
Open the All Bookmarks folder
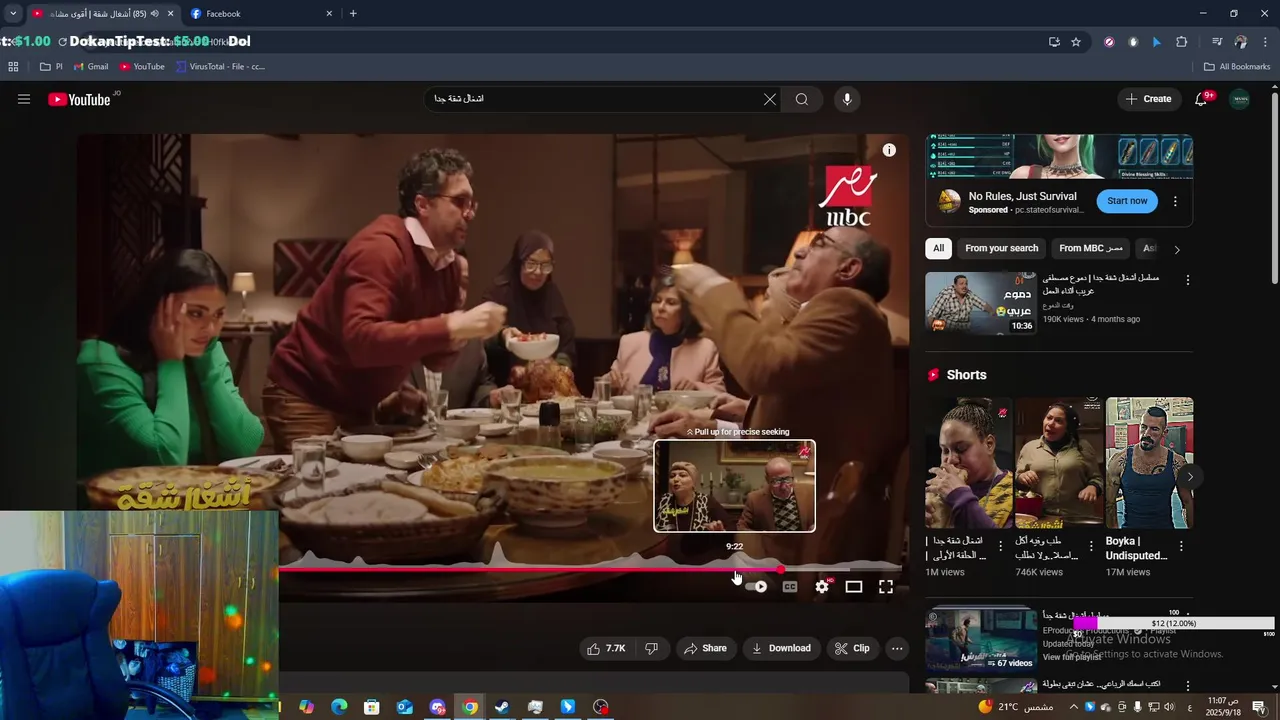click(x=1237, y=67)
